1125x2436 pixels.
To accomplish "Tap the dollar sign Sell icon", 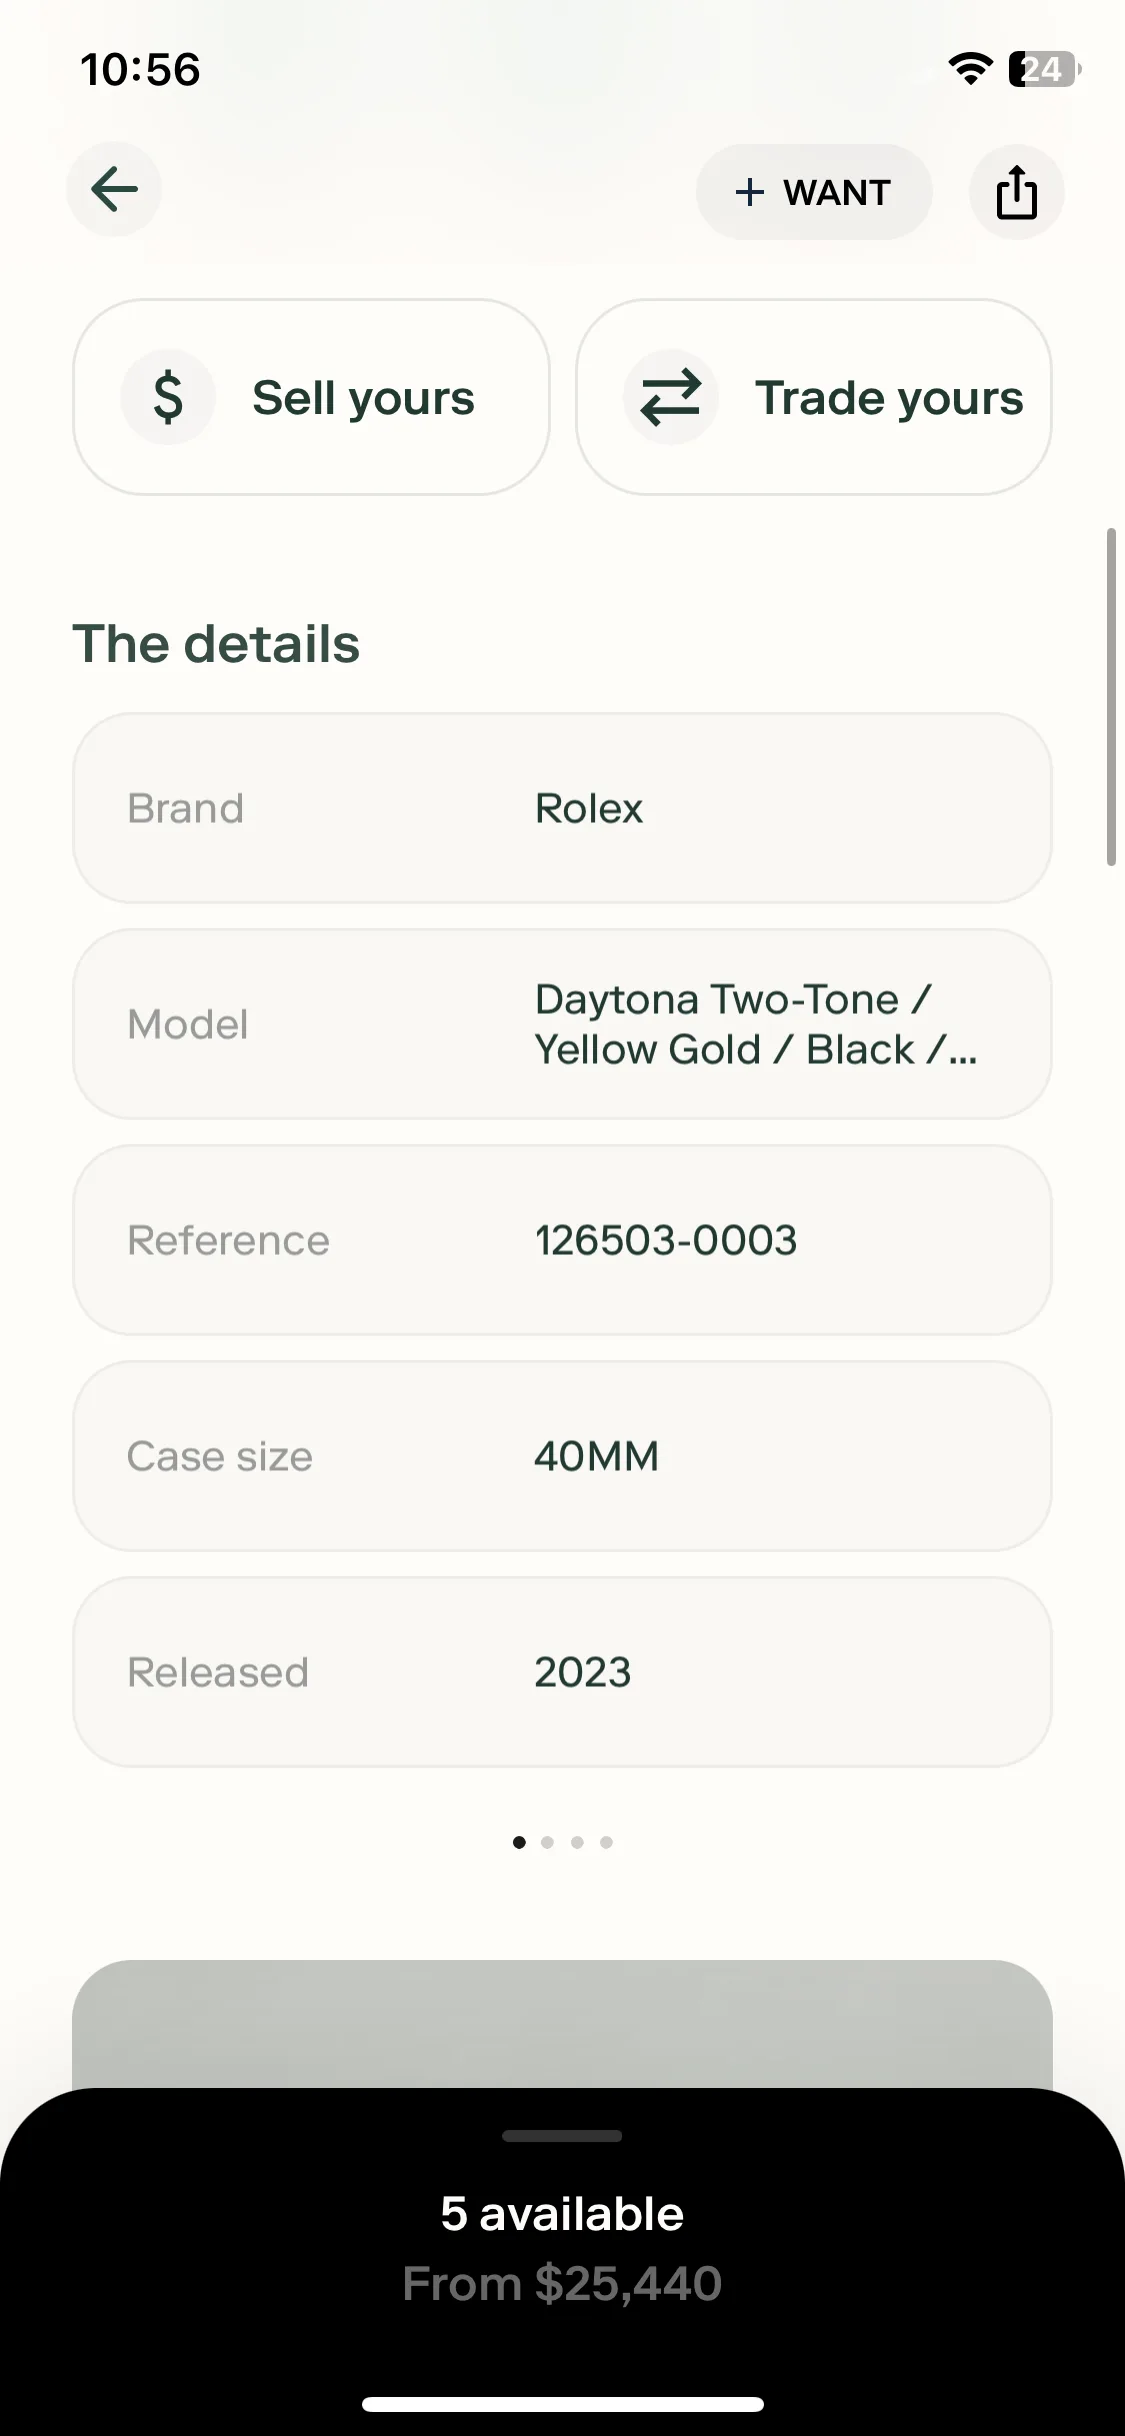I will [168, 397].
